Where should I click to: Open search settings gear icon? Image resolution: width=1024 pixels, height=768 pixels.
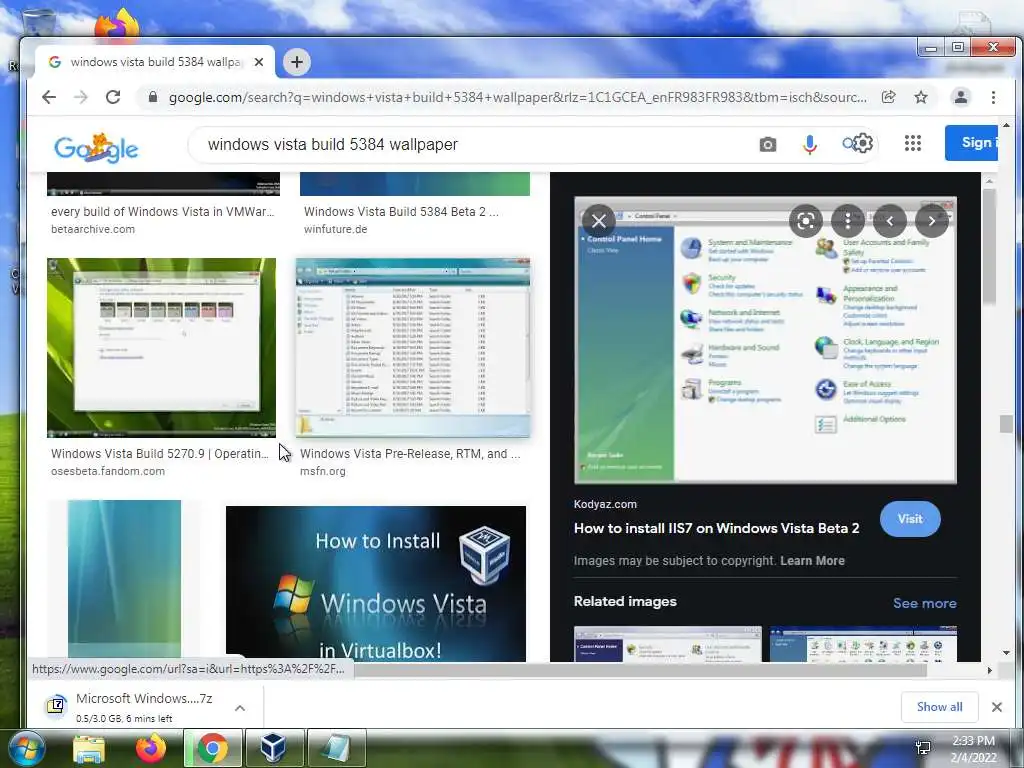863,143
